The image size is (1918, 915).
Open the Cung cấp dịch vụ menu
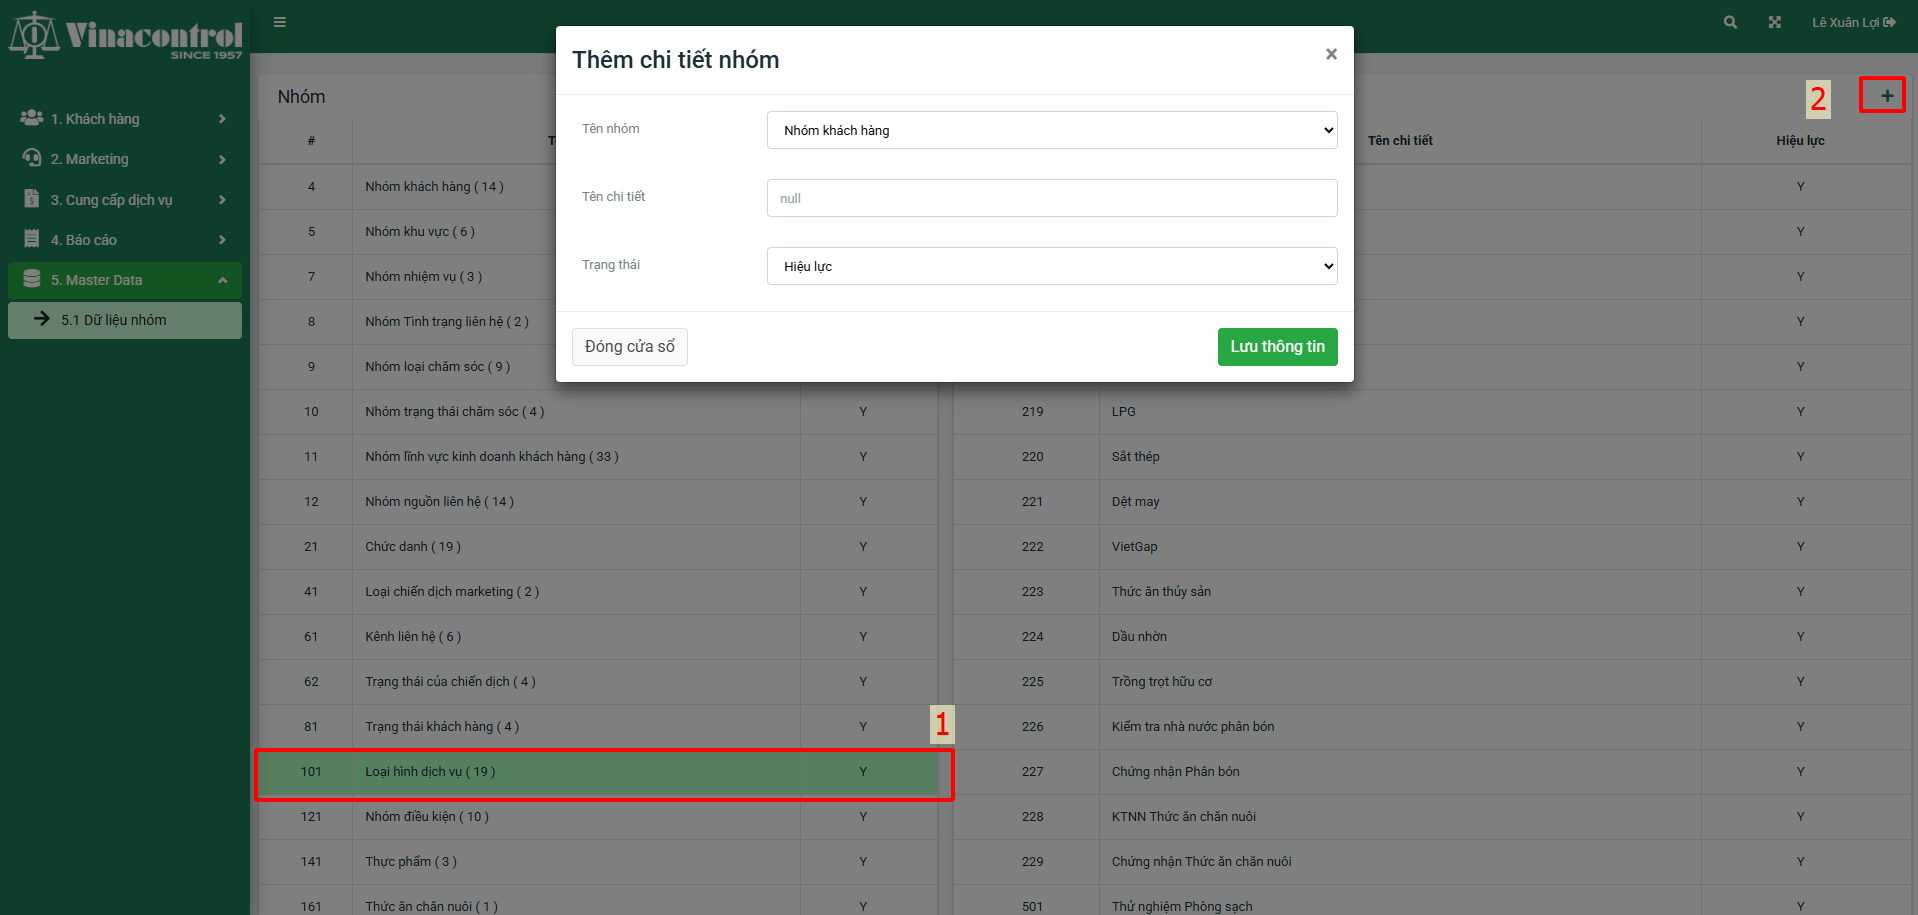(x=125, y=200)
